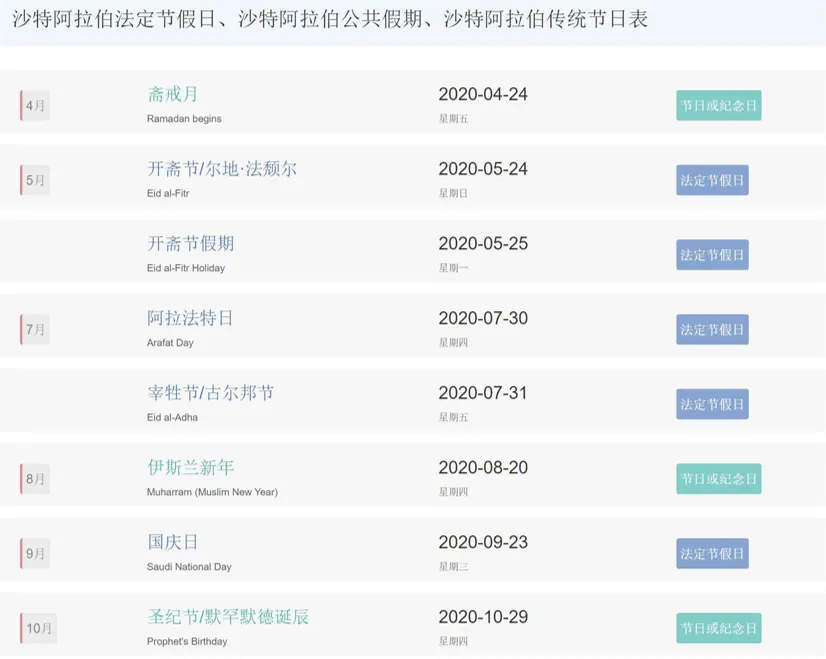Click the 节日或纪念日 tag for Ramadan begins
The height and width of the screenshot is (659, 826).
(719, 105)
